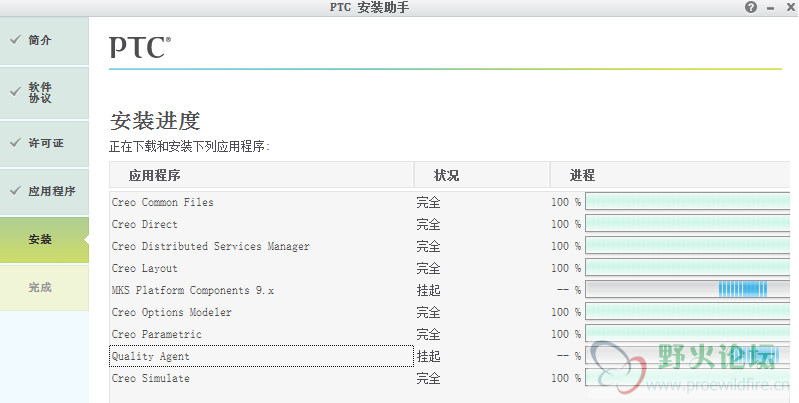Click Creo Distributed Services Manager progress bar
Viewport: 799px width, 403px height.
click(687, 245)
